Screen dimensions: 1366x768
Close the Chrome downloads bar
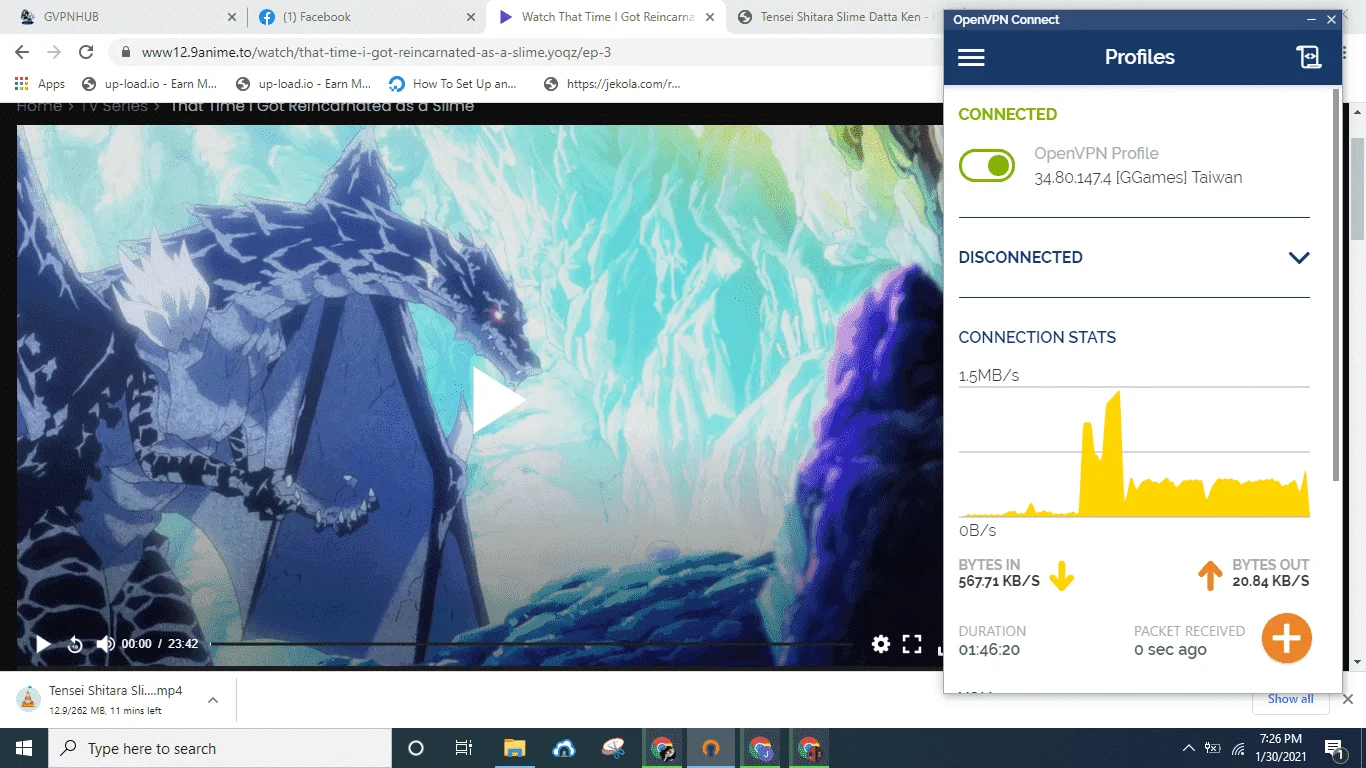coord(1348,699)
